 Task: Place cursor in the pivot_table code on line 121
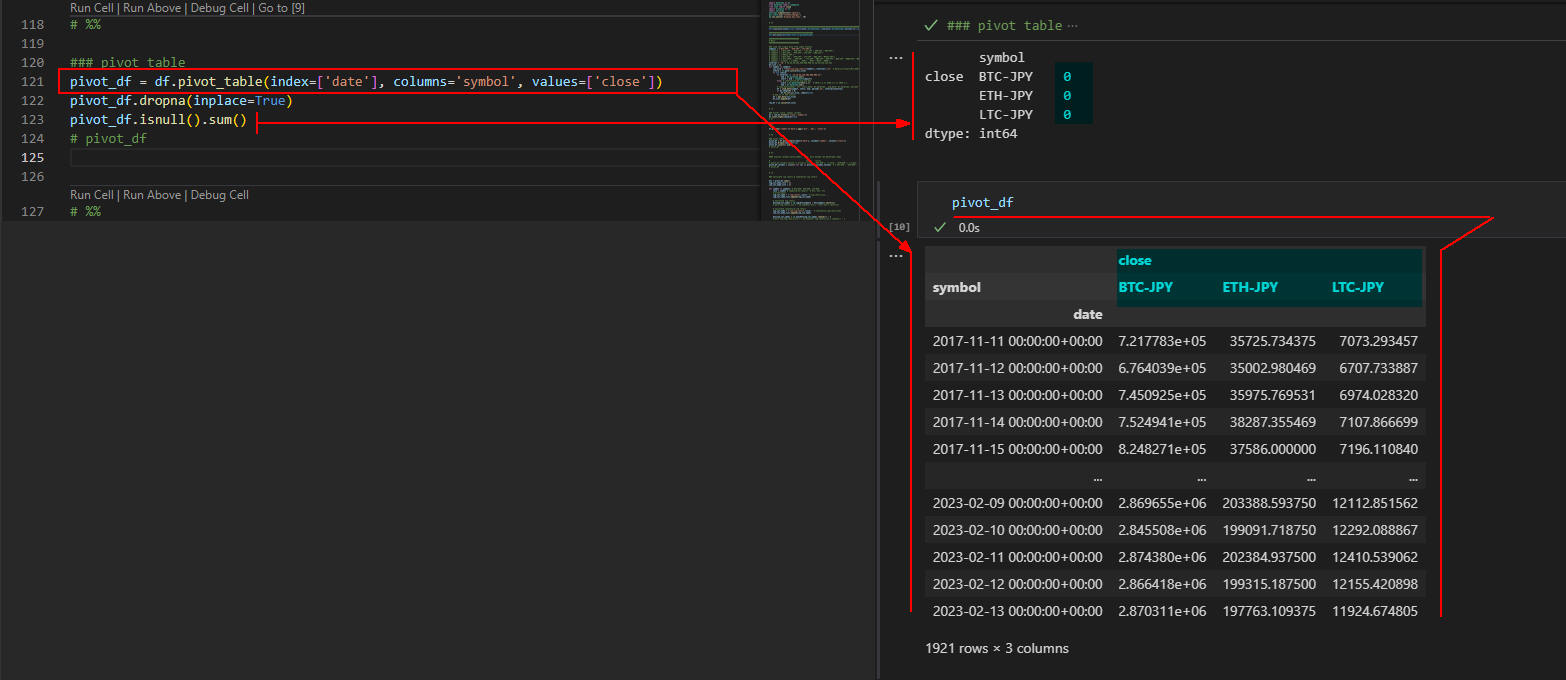[366, 82]
